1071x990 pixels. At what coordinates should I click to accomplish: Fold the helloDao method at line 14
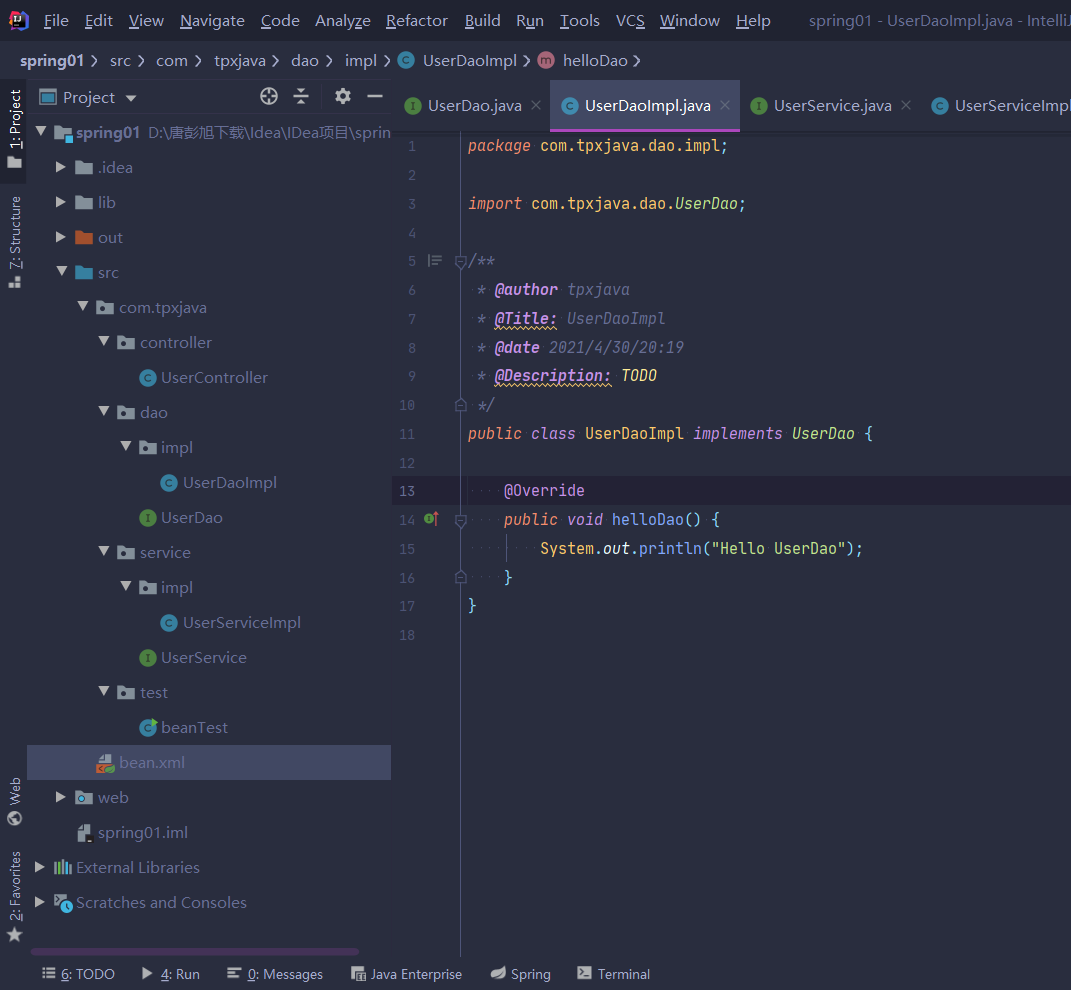click(460, 521)
